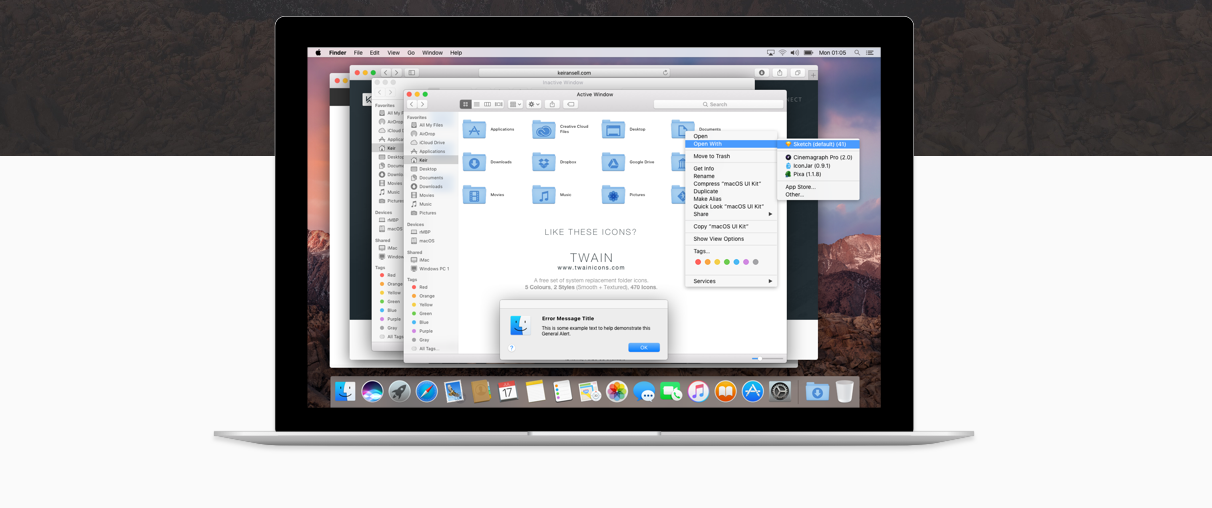Open the Trash in the Dock
Viewport: 1212px width, 508px height.
[x=844, y=392]
